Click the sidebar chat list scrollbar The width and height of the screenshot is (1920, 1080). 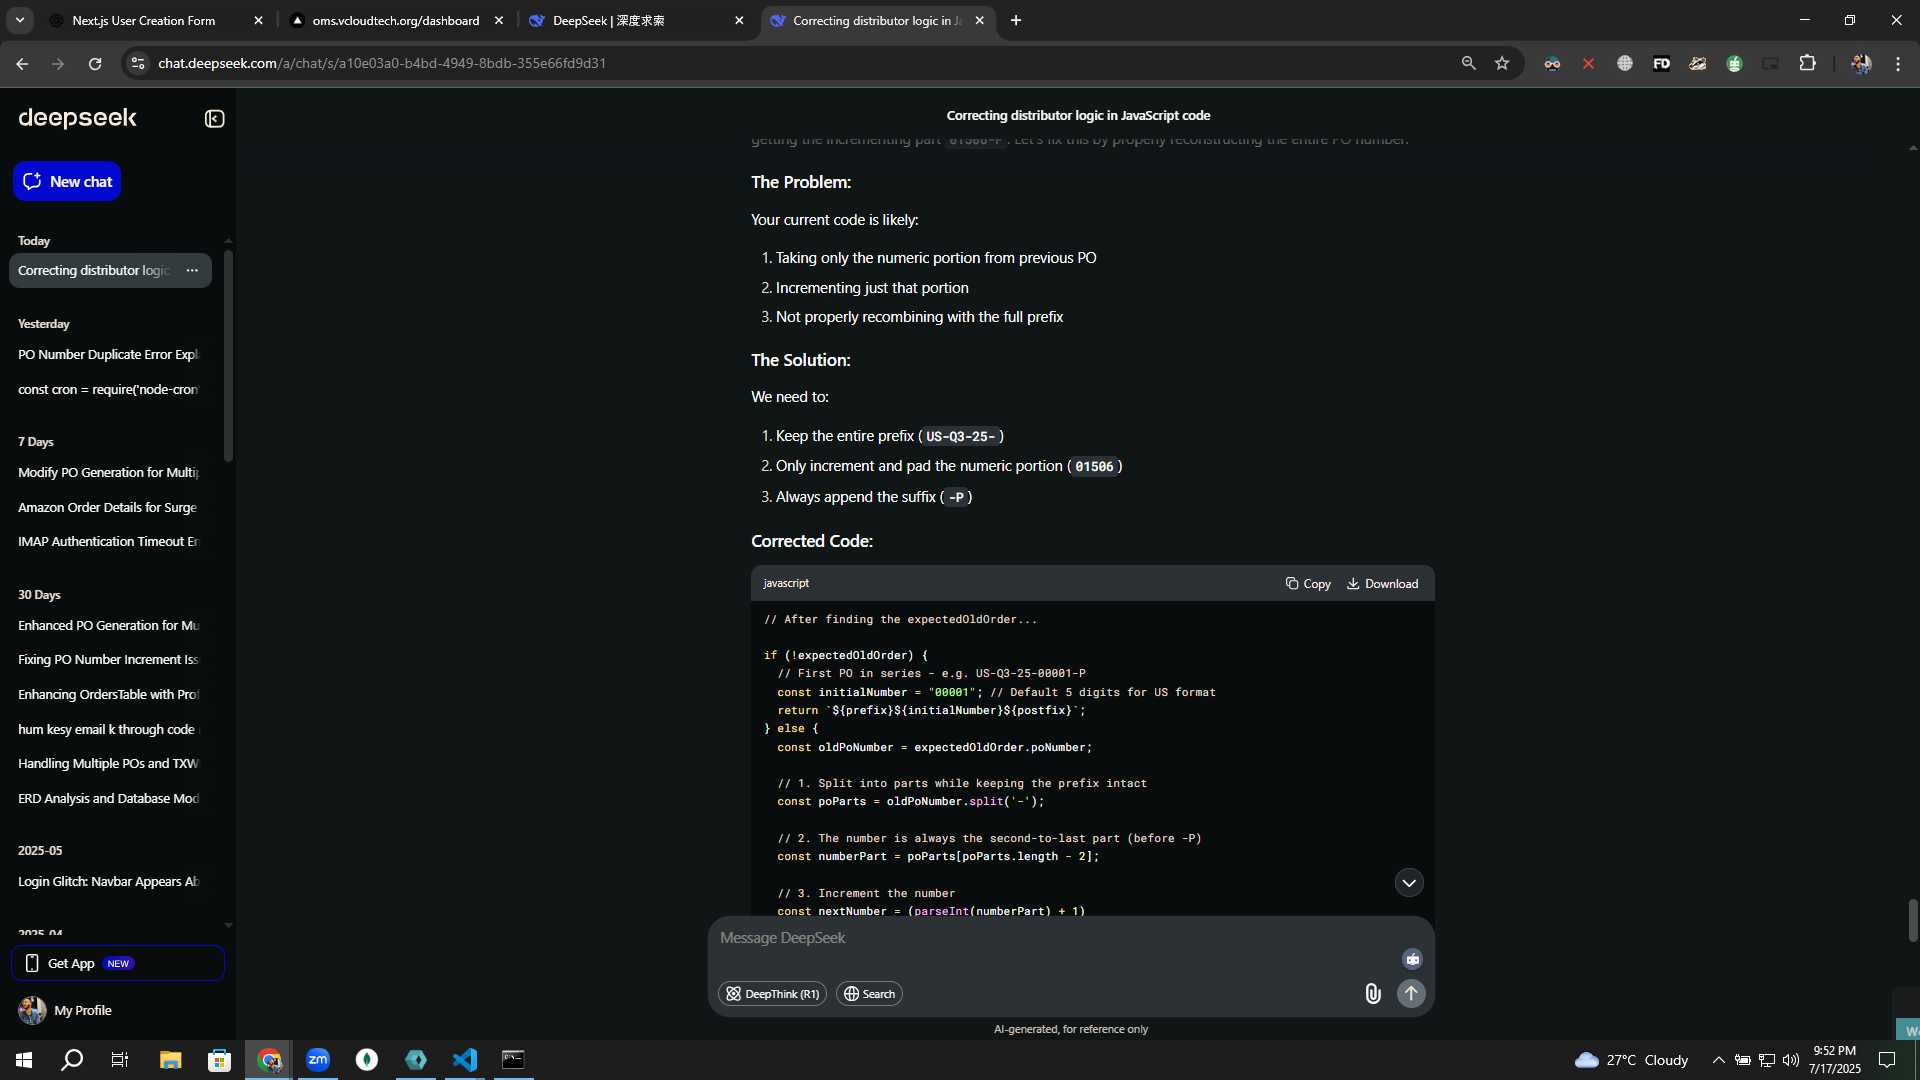point(228,355)
